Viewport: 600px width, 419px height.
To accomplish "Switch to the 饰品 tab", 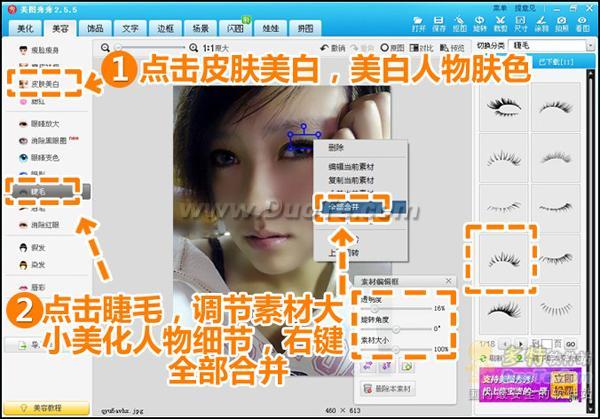I will [95, 28].
